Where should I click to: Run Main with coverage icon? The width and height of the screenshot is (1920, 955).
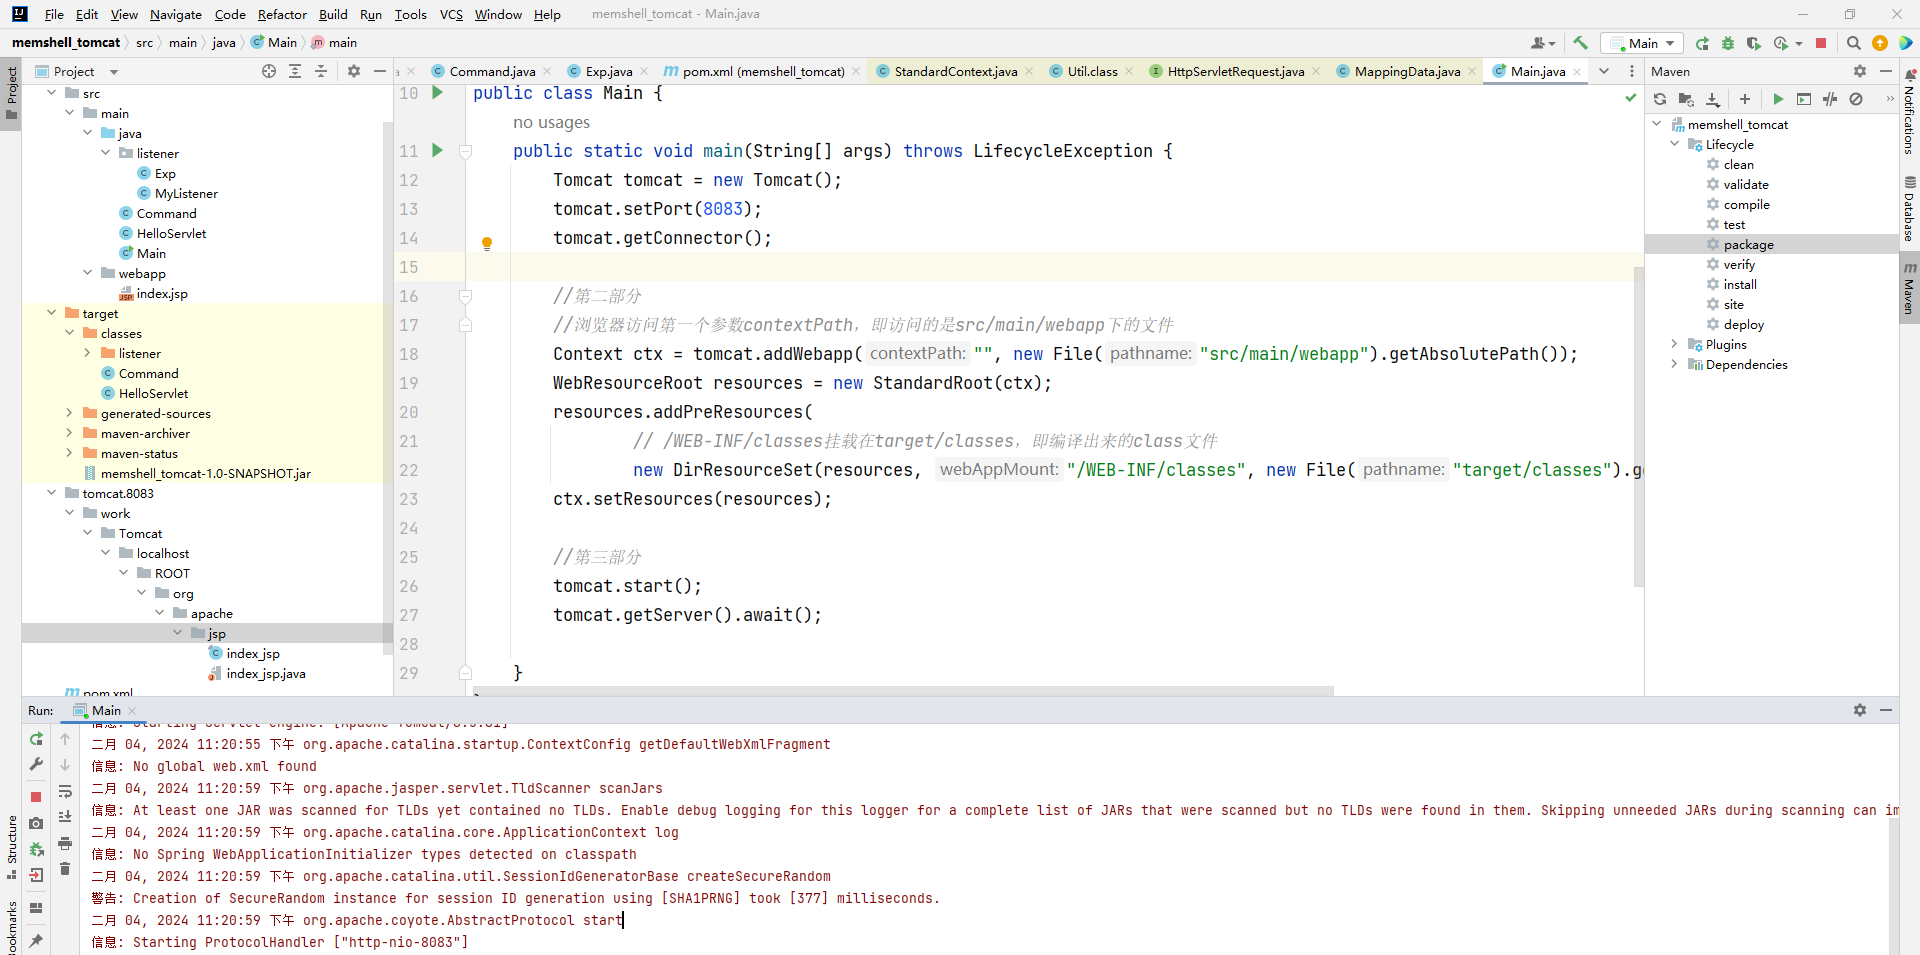pos(1753,43)
